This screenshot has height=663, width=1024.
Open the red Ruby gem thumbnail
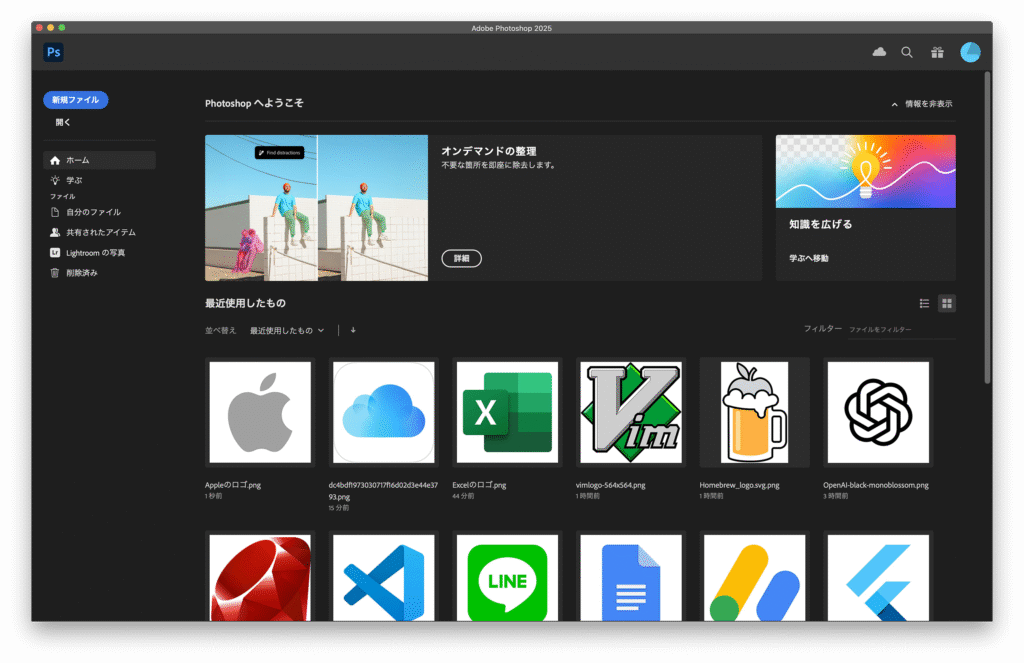(260, 576)
